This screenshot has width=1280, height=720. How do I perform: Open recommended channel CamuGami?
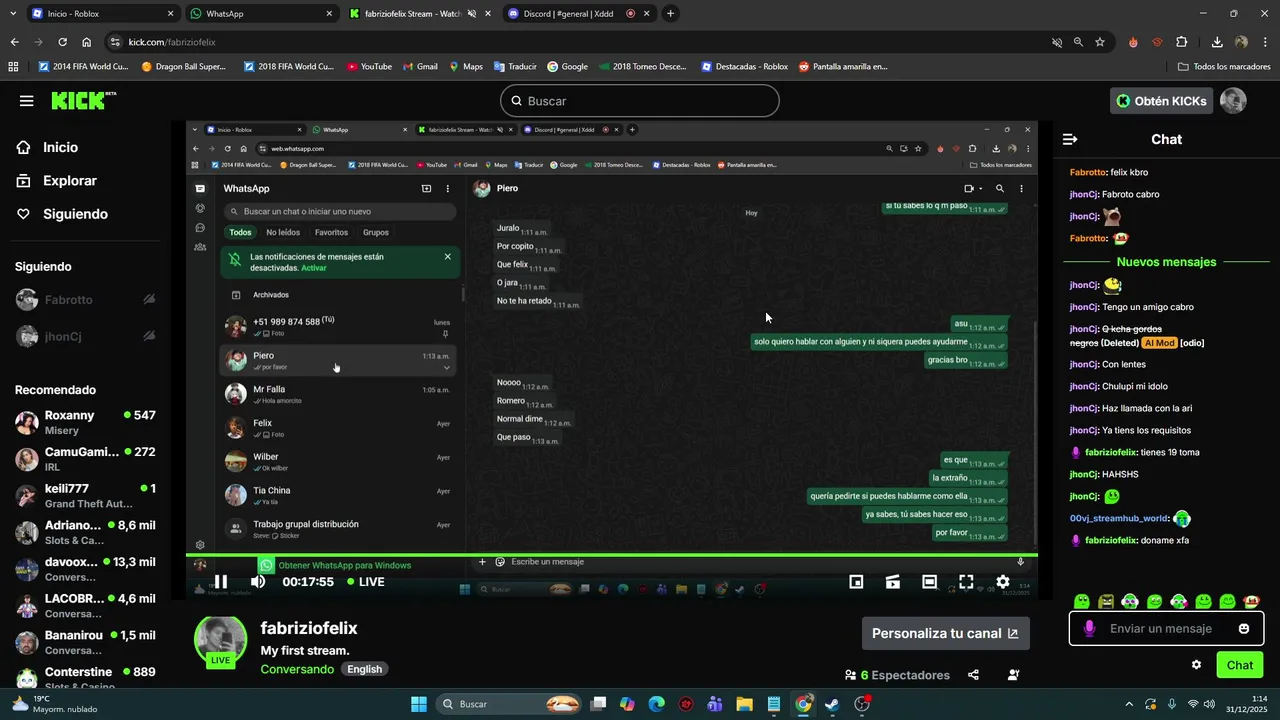coord(85,459)
